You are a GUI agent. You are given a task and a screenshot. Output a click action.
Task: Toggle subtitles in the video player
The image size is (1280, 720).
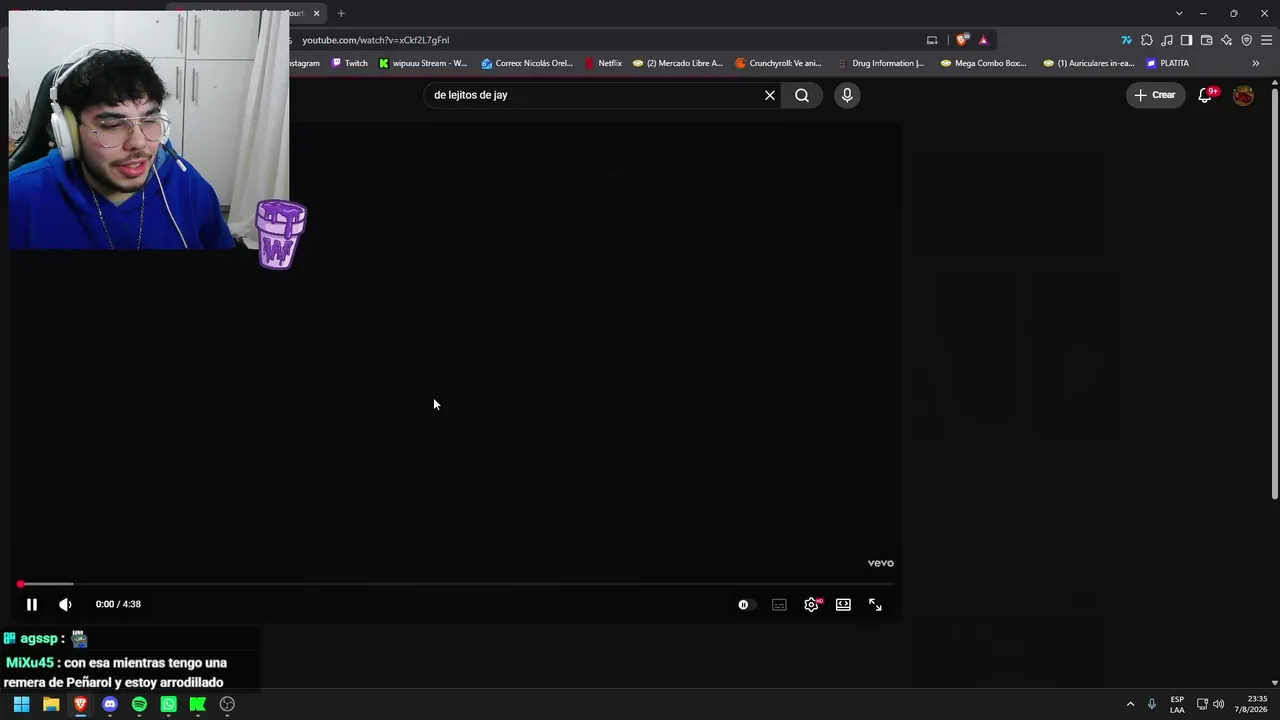pos(779,604)
